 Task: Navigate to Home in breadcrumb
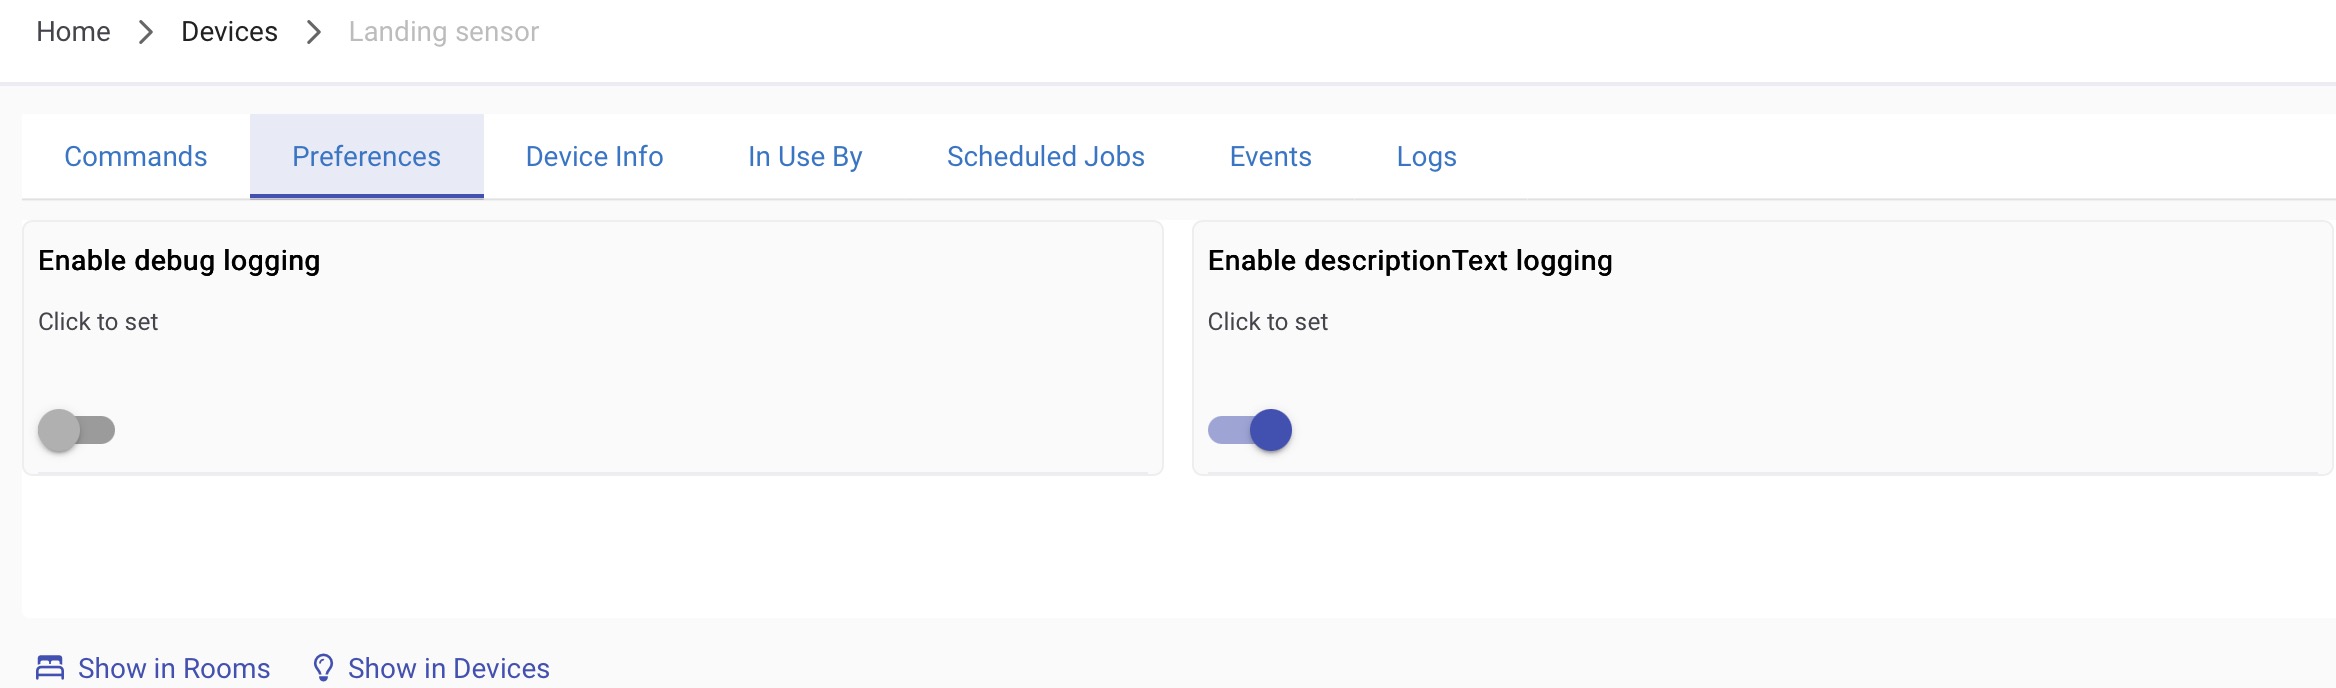[x=73, y=32]
